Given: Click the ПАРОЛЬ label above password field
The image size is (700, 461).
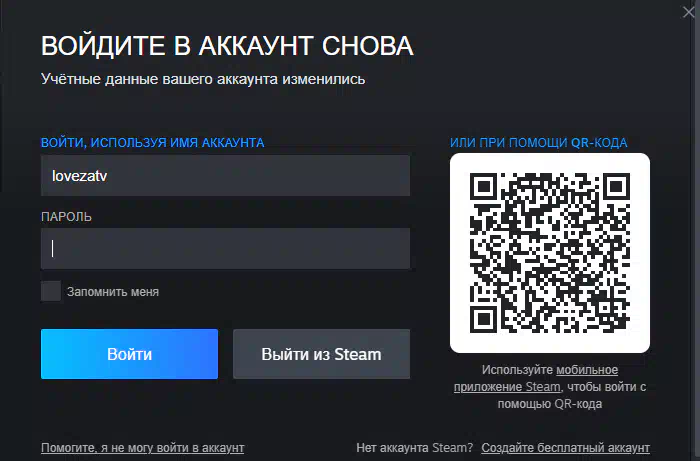Looking at the screenshot, I should (x=67, y=217).
